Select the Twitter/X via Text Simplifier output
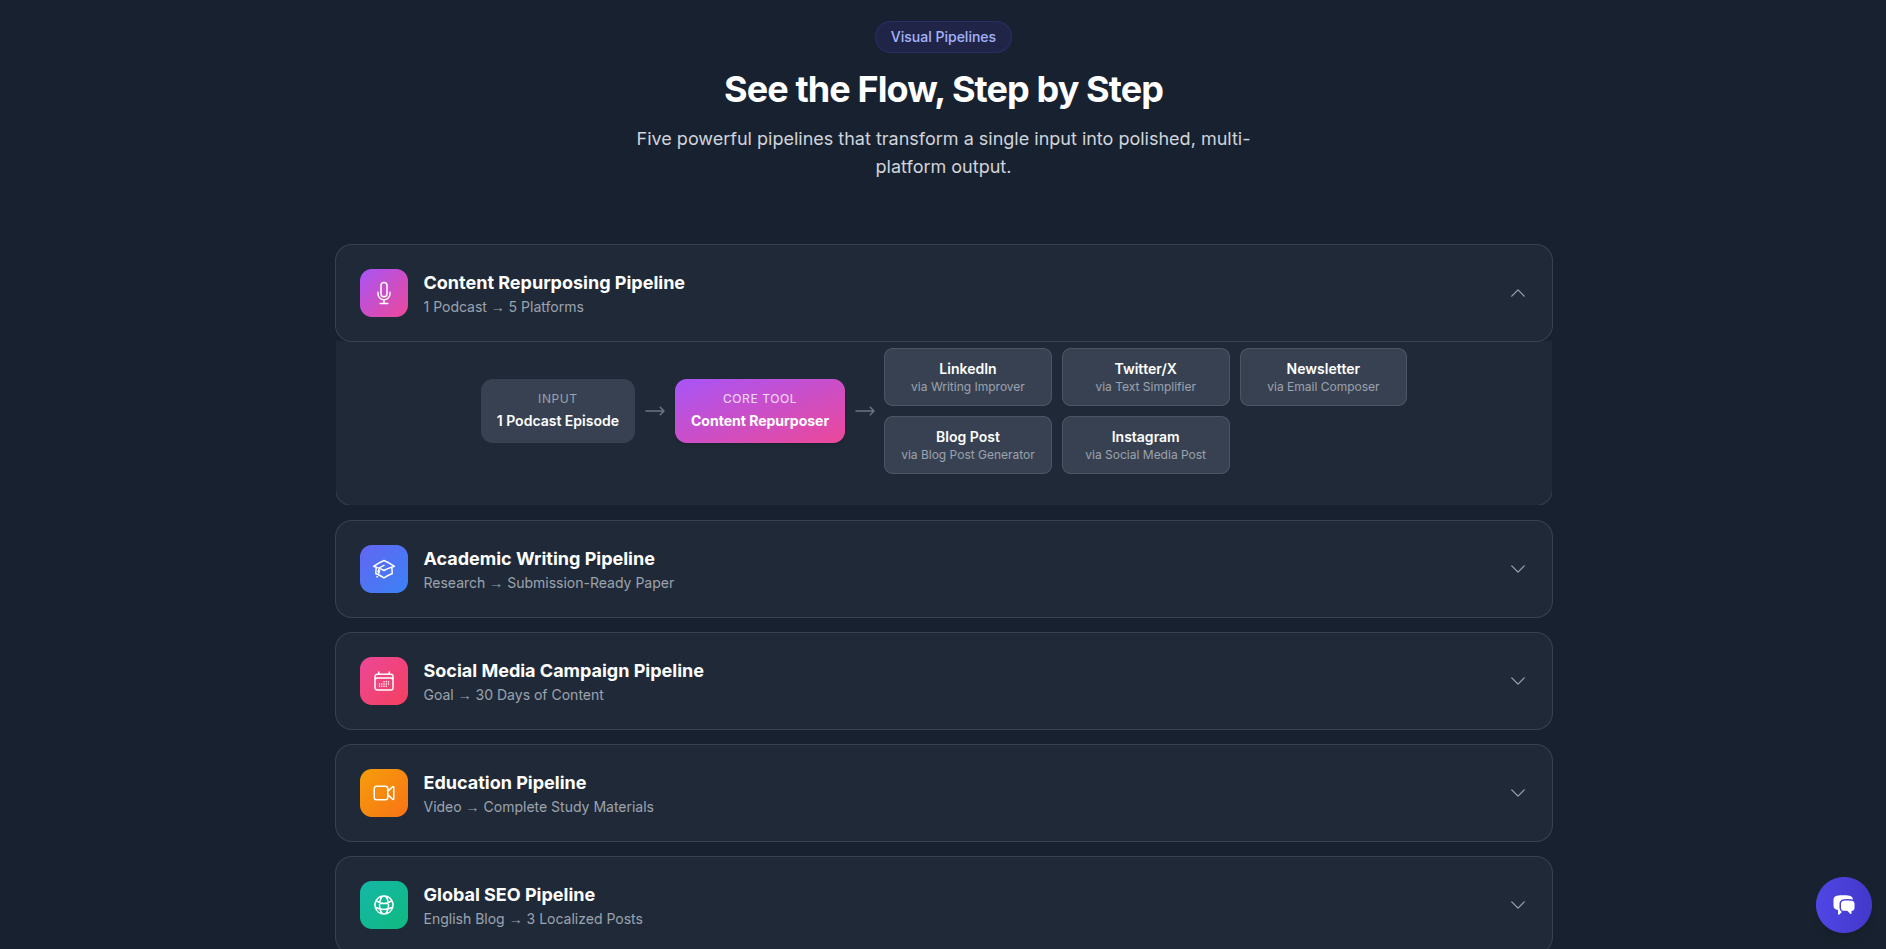 tap(1145, 376)
